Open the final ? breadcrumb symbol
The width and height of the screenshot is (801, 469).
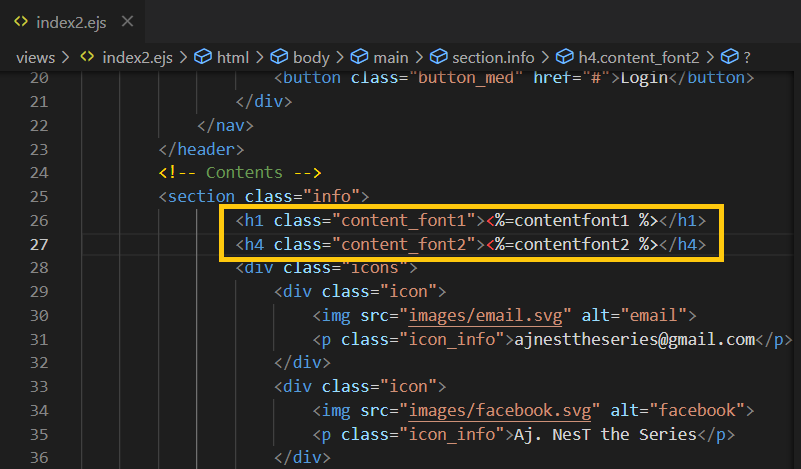click(x=747, y=57)
